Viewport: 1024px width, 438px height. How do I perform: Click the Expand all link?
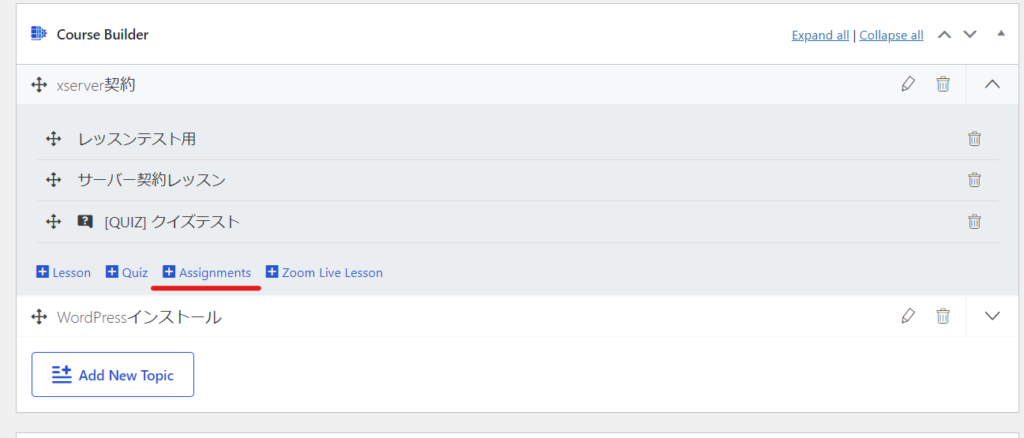(820, 35)
